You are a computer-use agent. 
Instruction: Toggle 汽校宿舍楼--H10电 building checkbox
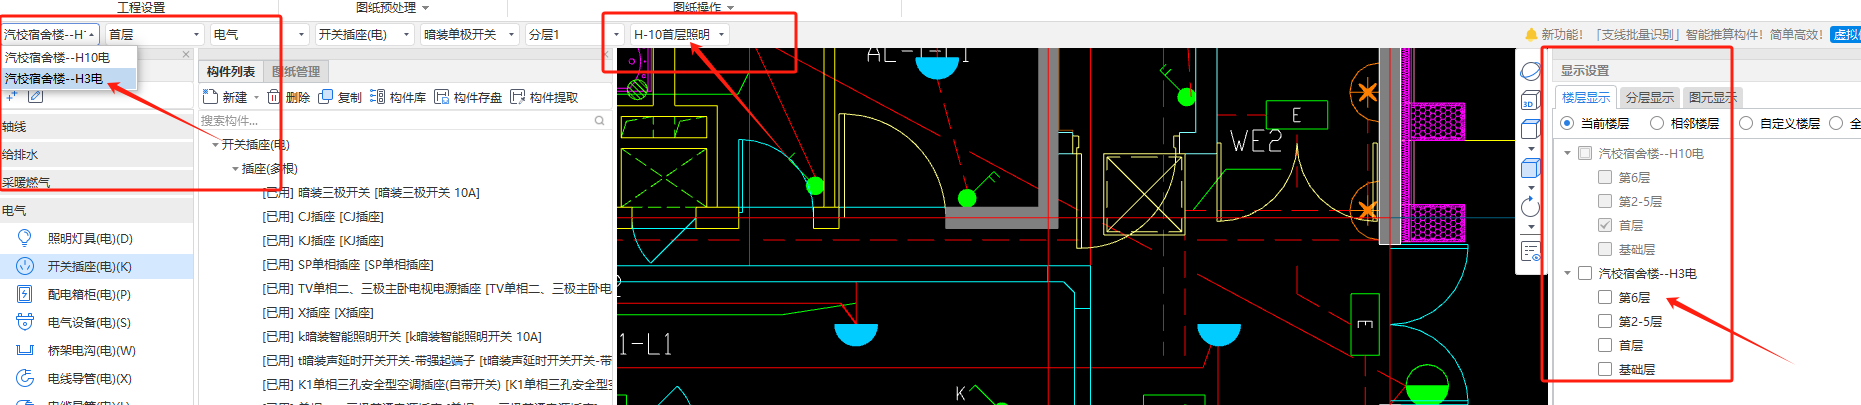[x=1585, y=153]
